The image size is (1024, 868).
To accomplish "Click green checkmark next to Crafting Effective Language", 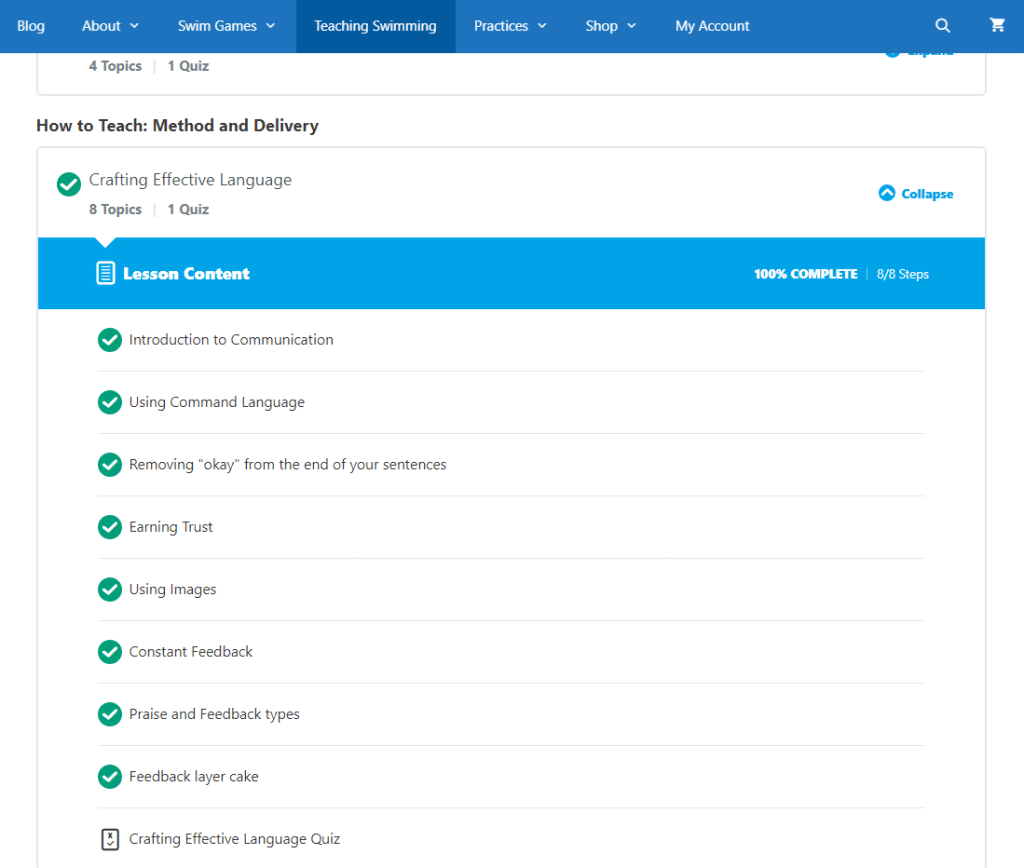I will point(69,184).
